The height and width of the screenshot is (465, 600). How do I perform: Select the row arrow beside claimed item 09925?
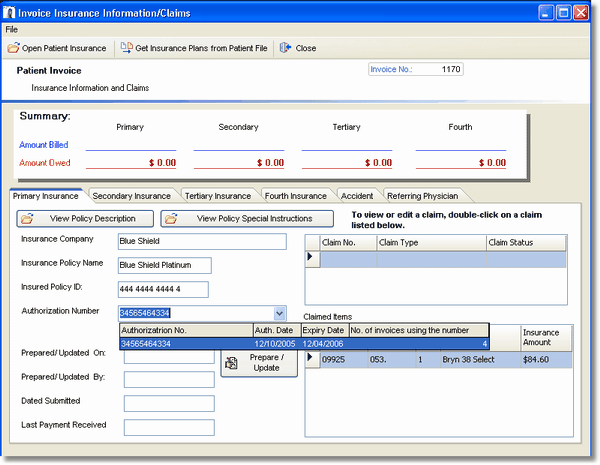click(x=312, y=359)
